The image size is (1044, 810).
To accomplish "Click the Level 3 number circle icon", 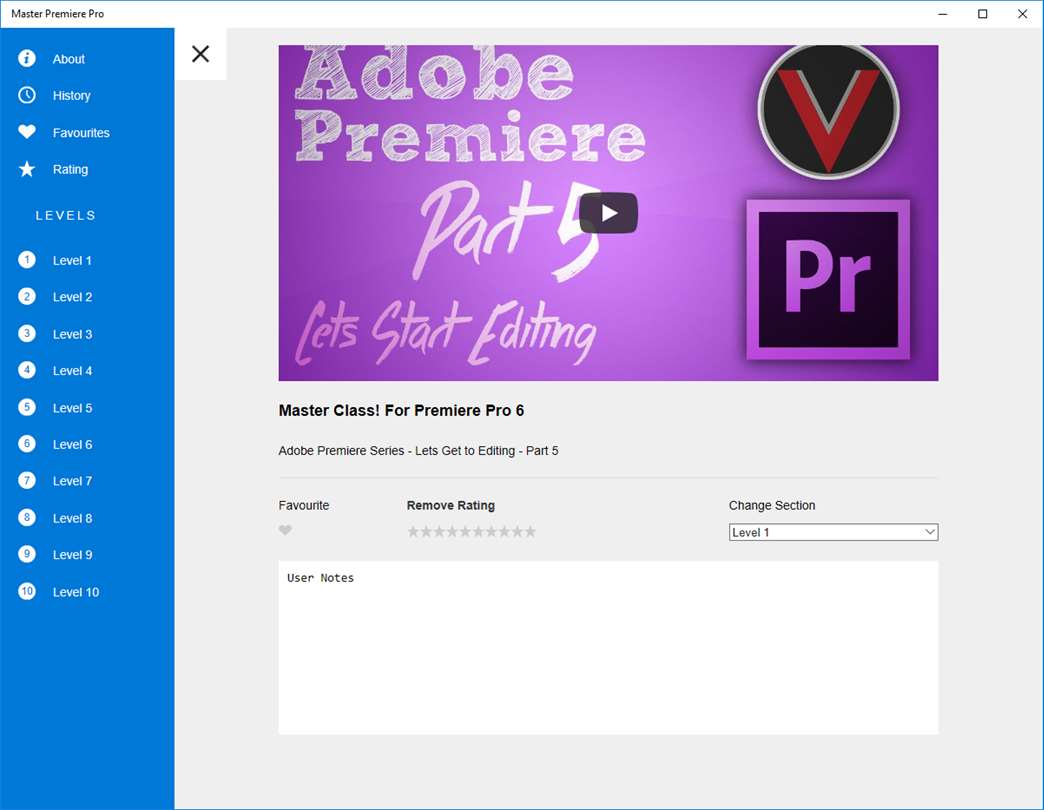I will coord(27,333).
